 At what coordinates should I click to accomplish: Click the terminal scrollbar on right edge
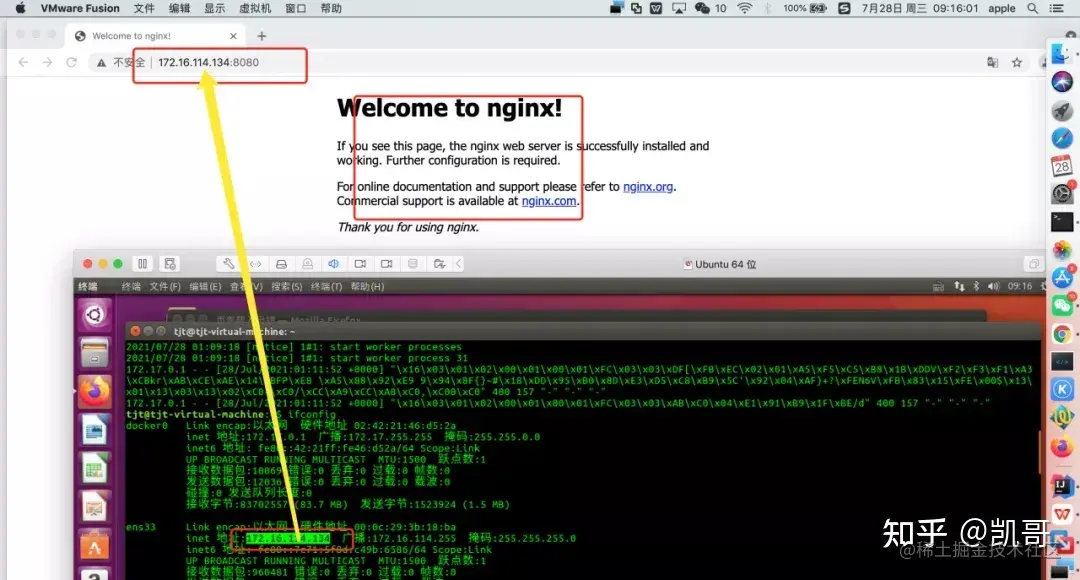pos(1040,451)
